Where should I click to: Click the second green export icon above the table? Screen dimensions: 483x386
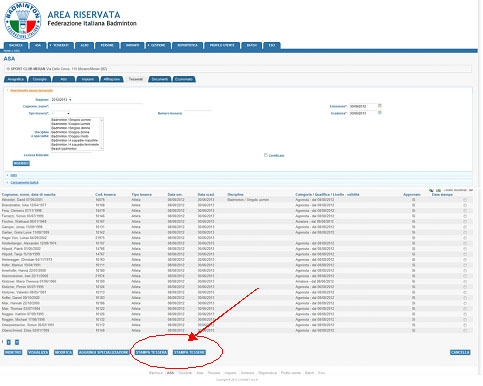438,190
